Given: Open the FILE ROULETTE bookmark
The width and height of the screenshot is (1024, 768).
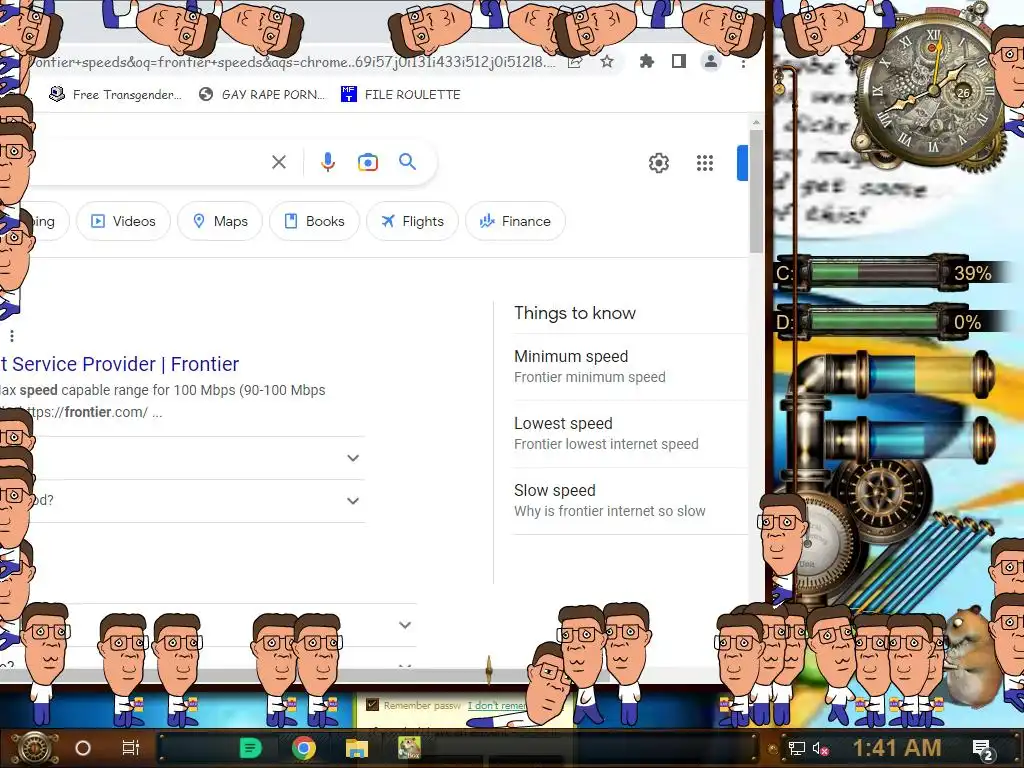Looking at the screenshot, I should tap(400, 94).
